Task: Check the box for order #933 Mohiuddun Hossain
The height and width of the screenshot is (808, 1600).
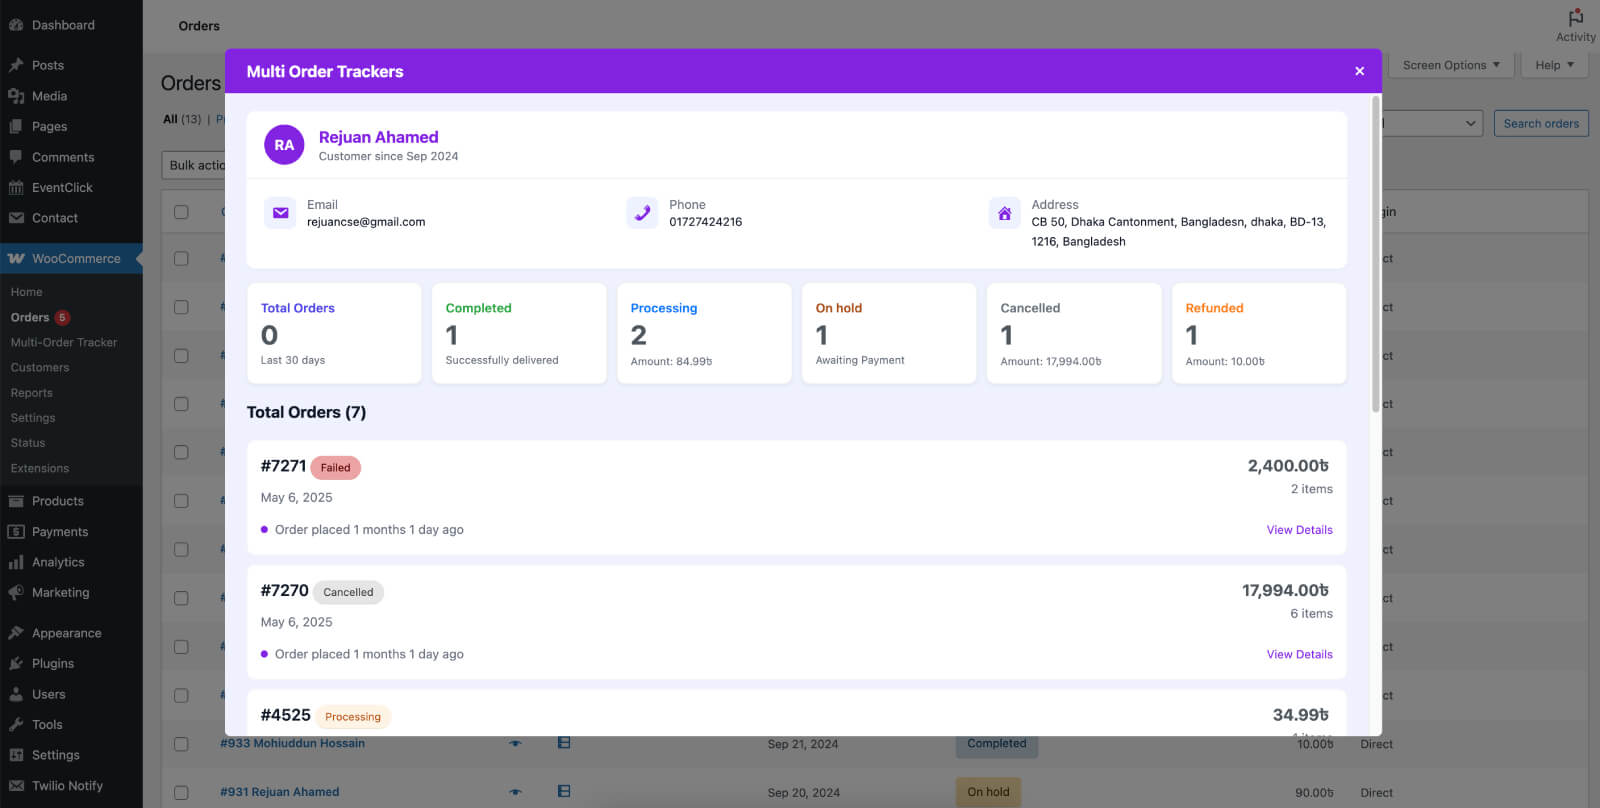Action: 181,744
